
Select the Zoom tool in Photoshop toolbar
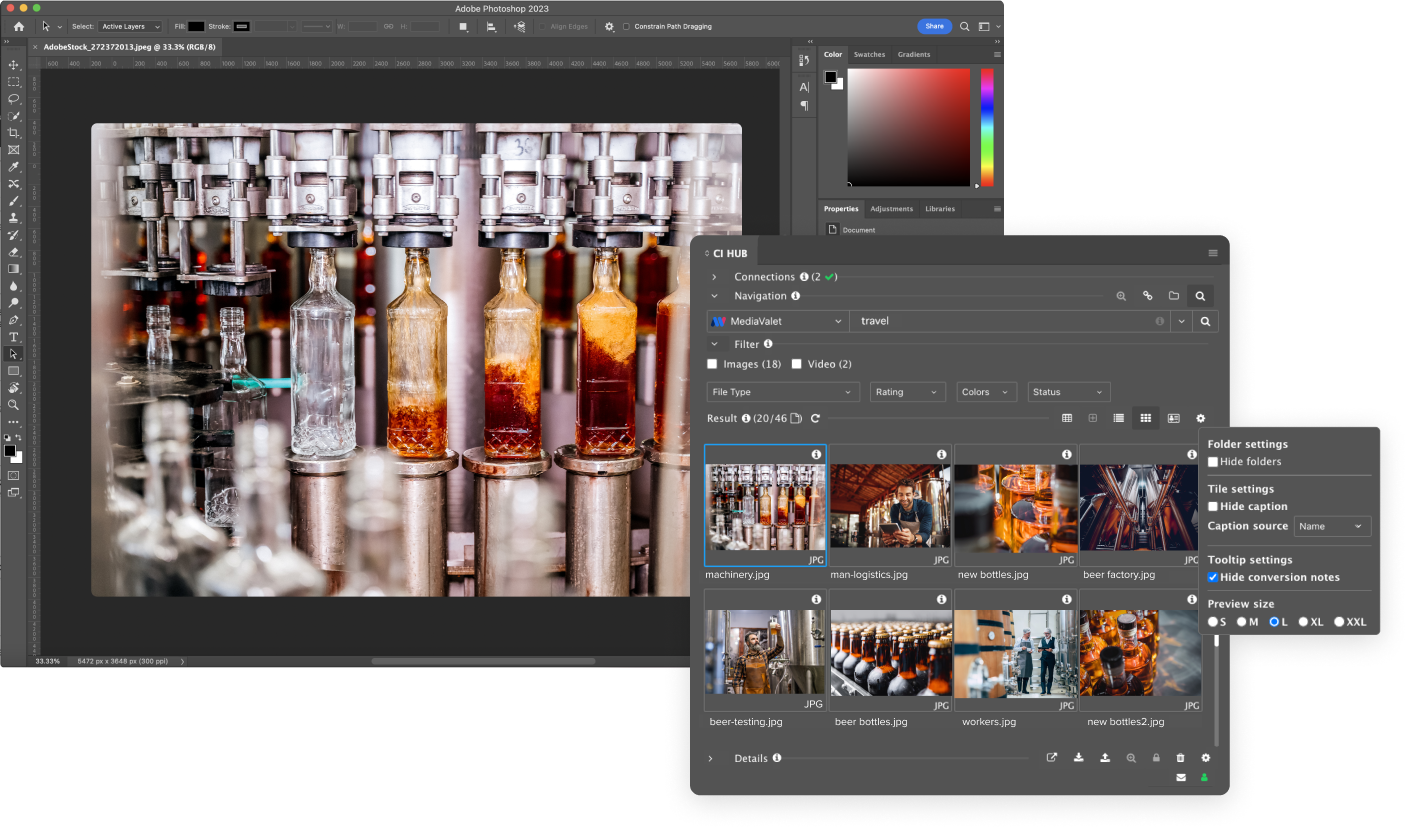pos(14,405)
